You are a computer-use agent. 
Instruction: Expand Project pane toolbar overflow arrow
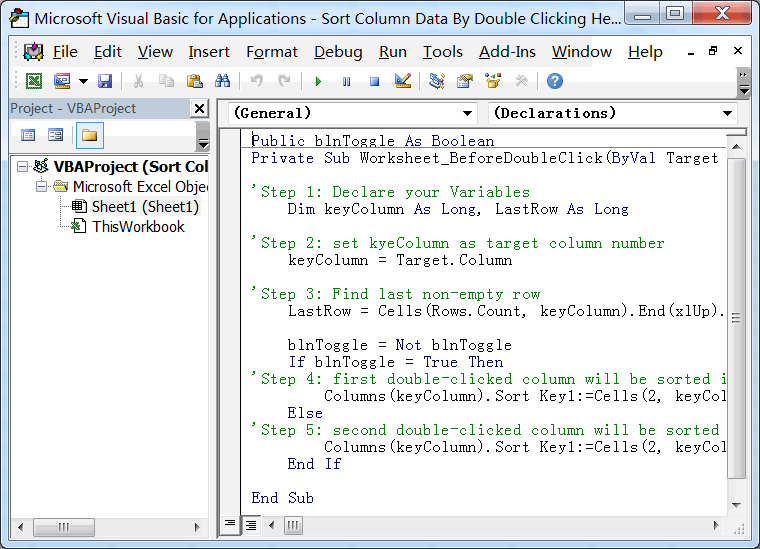(x=203, y=137)
